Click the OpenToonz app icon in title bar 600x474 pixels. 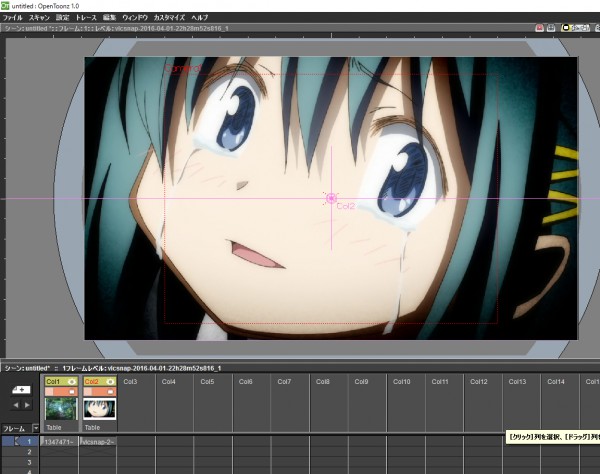5,5
